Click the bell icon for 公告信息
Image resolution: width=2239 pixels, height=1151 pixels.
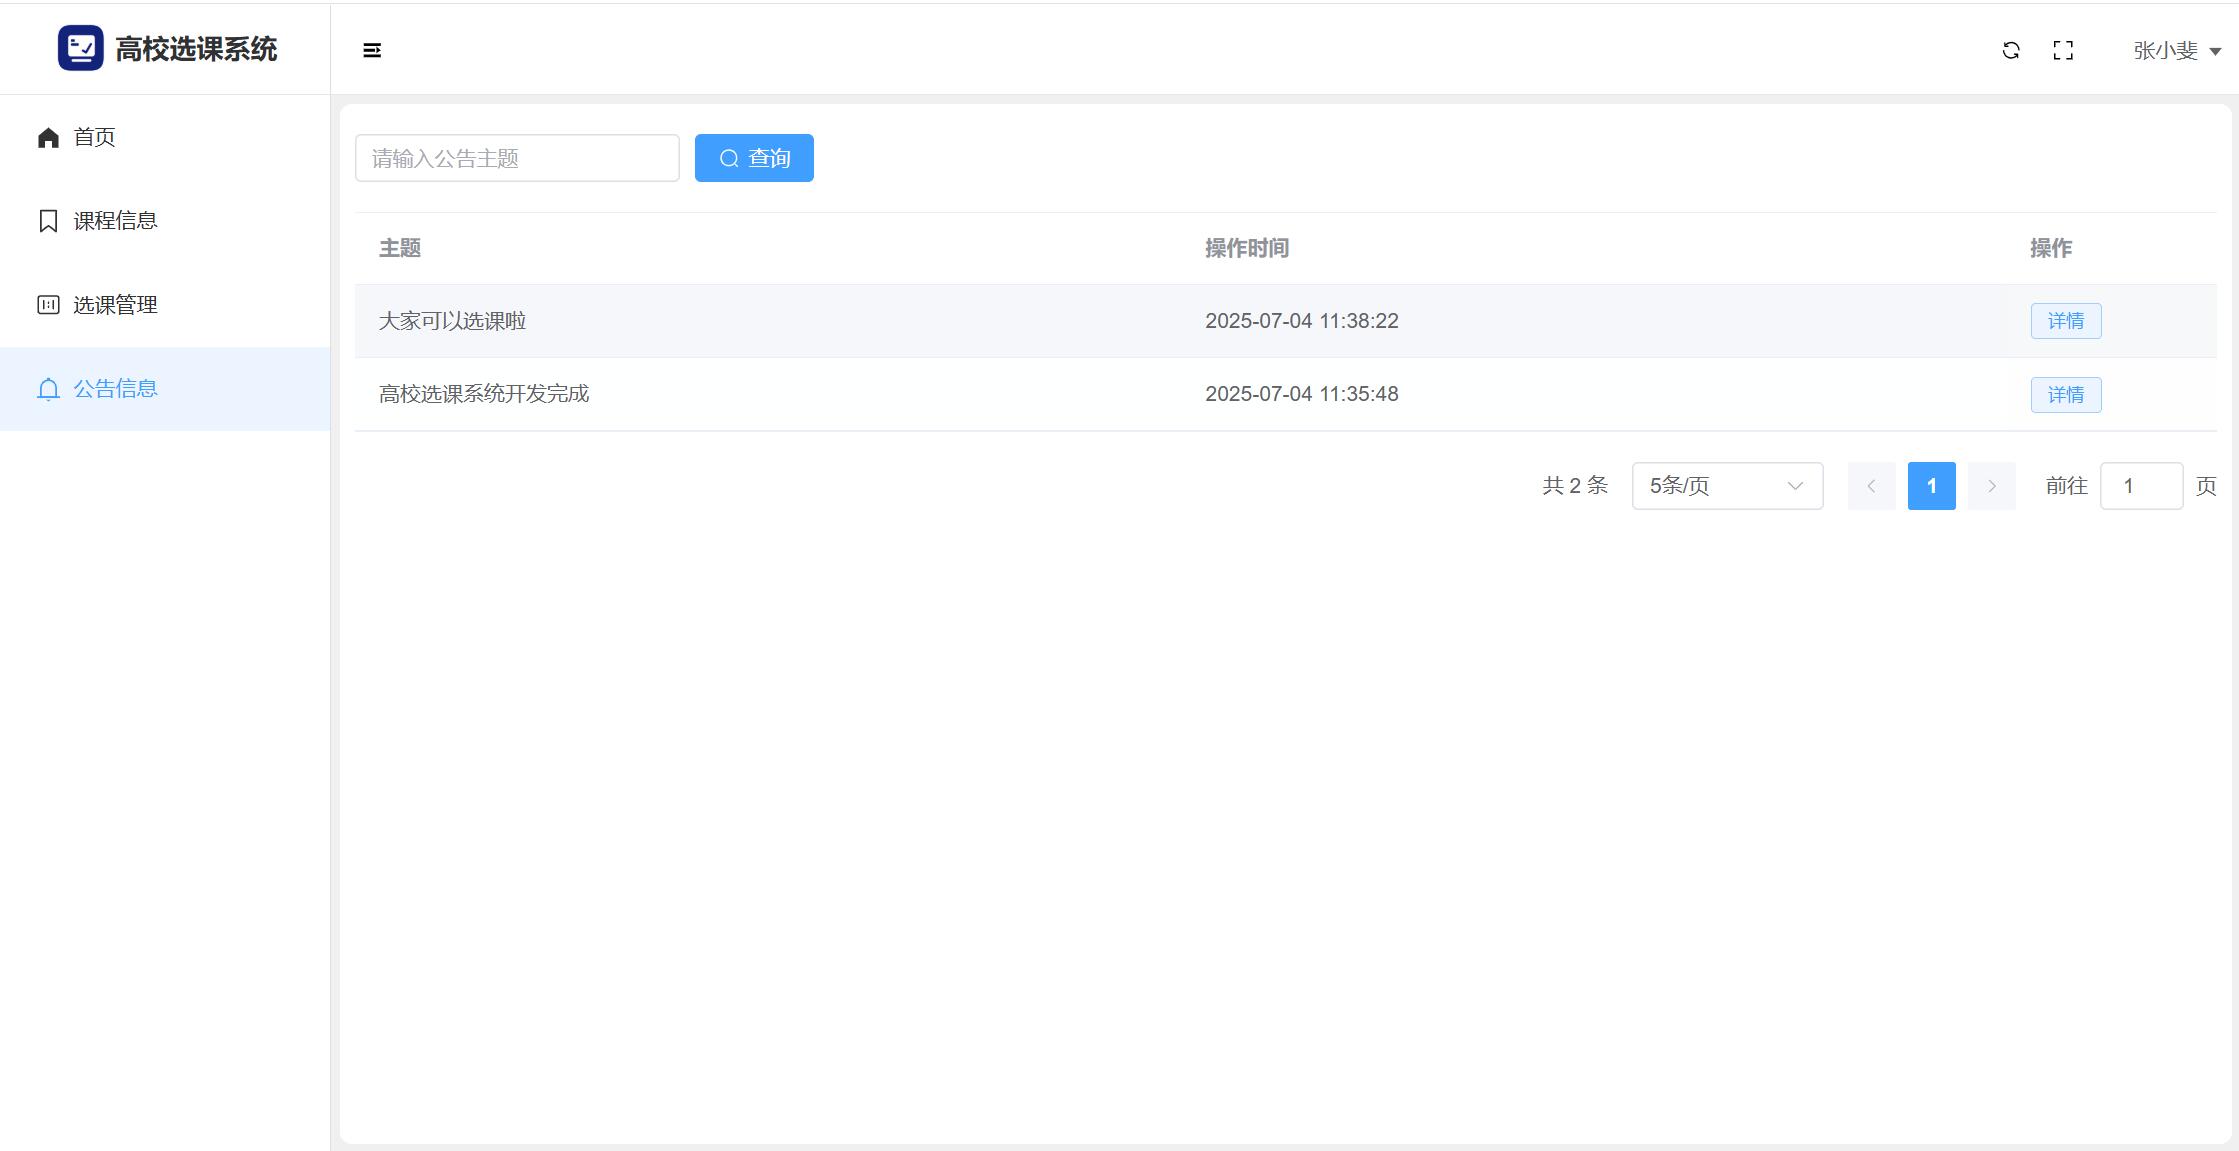(48, 389)
